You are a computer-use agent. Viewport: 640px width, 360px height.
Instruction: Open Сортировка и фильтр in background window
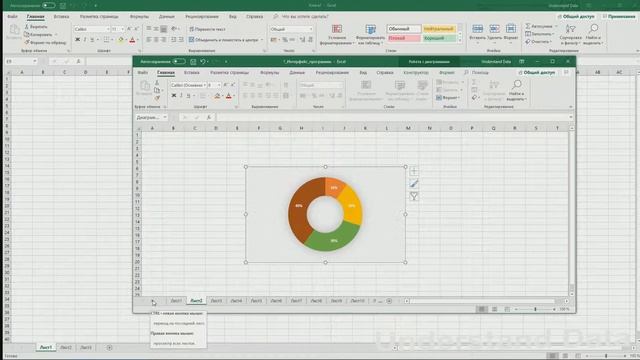[x=571, y=35]
